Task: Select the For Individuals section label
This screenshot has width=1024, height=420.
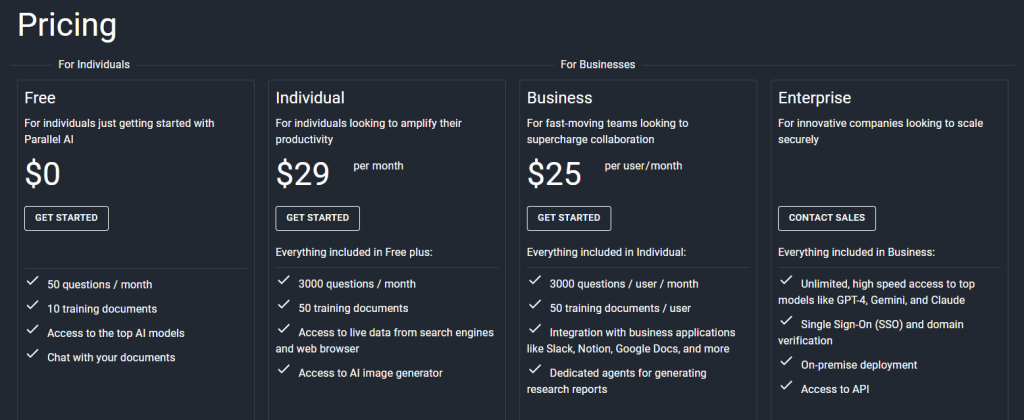Action: [94, 65]
